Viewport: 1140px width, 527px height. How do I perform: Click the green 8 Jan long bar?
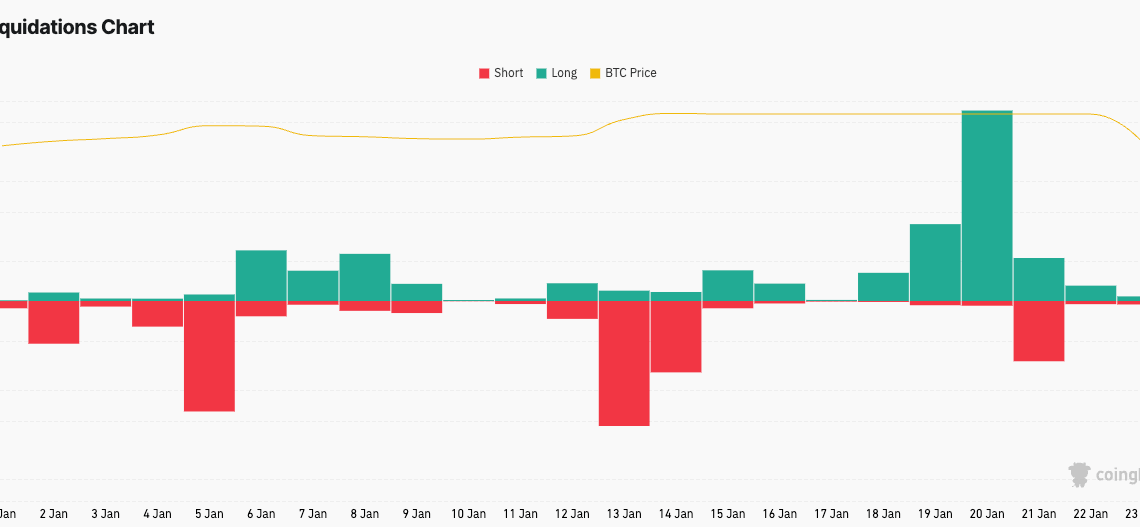pyautogui.click(x=365, y=277)
